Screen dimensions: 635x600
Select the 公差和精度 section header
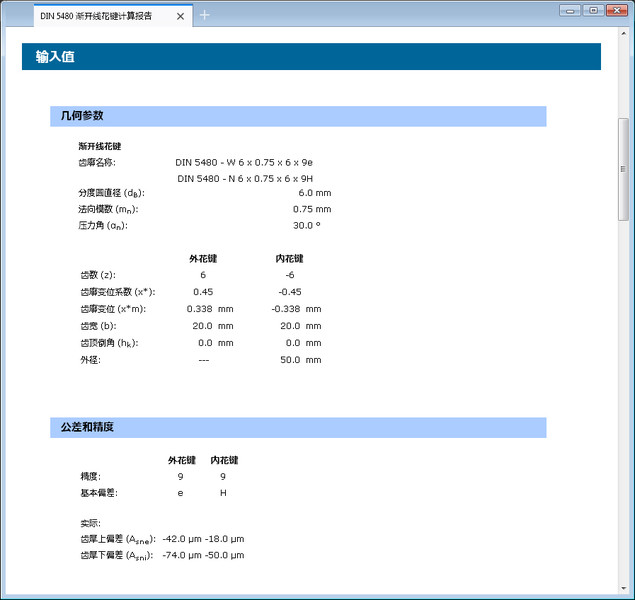tap(298, 428)
